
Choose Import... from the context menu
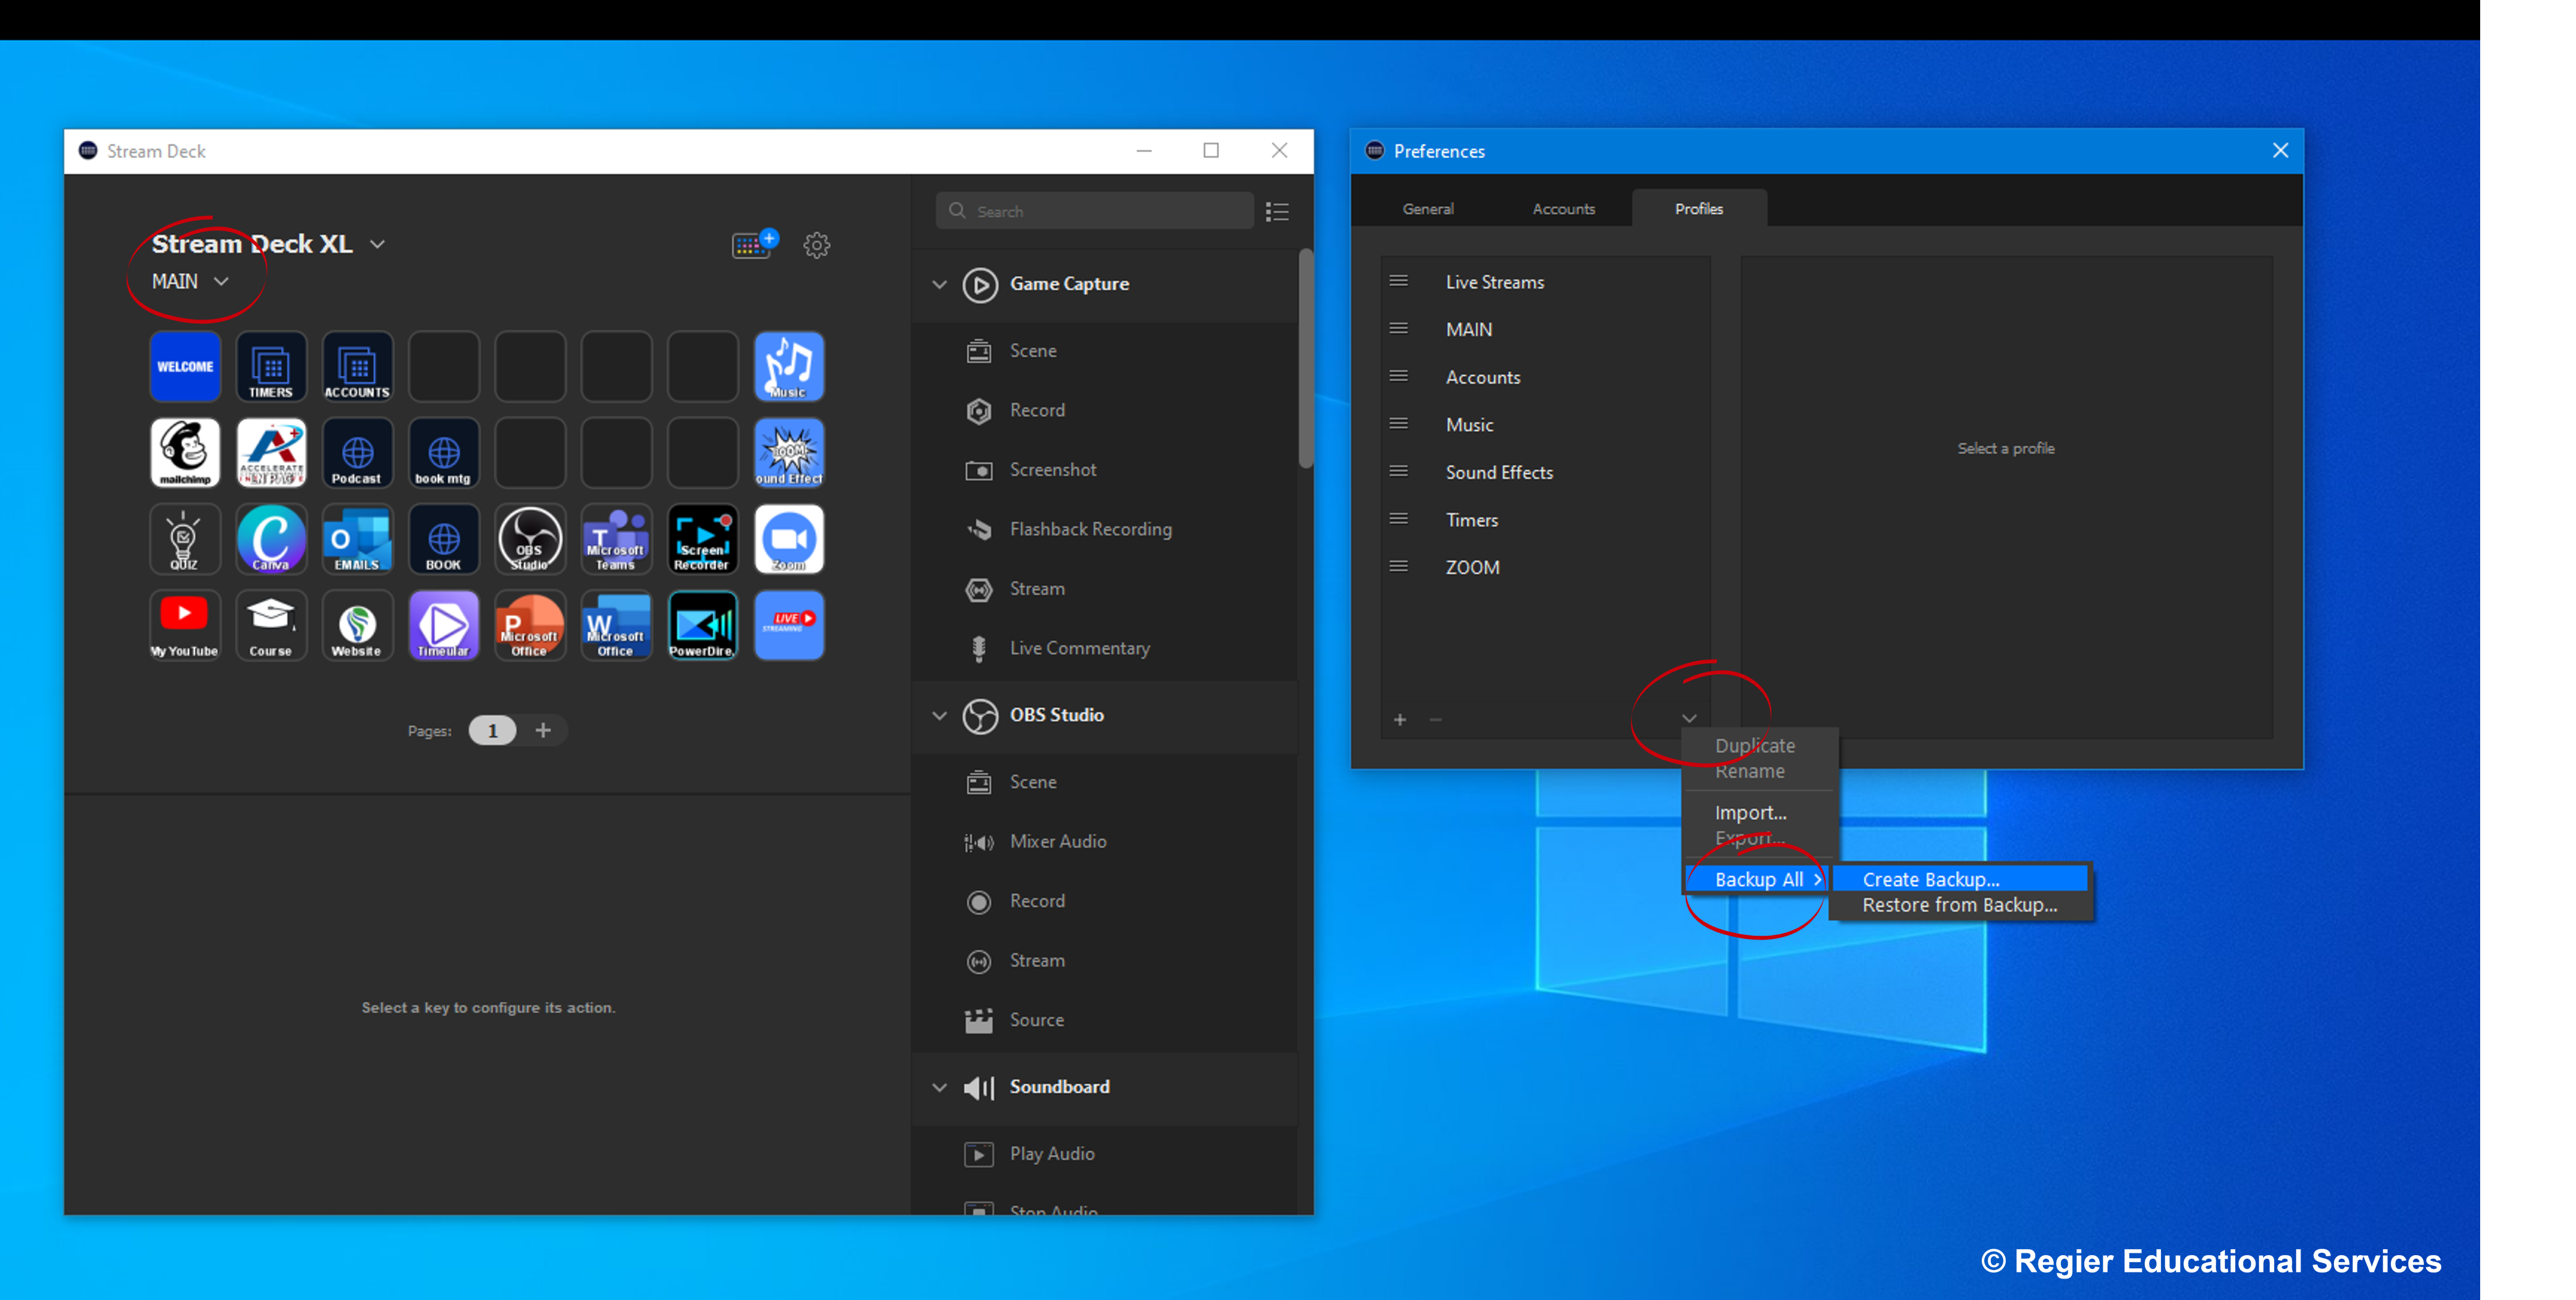(1751, 813)
